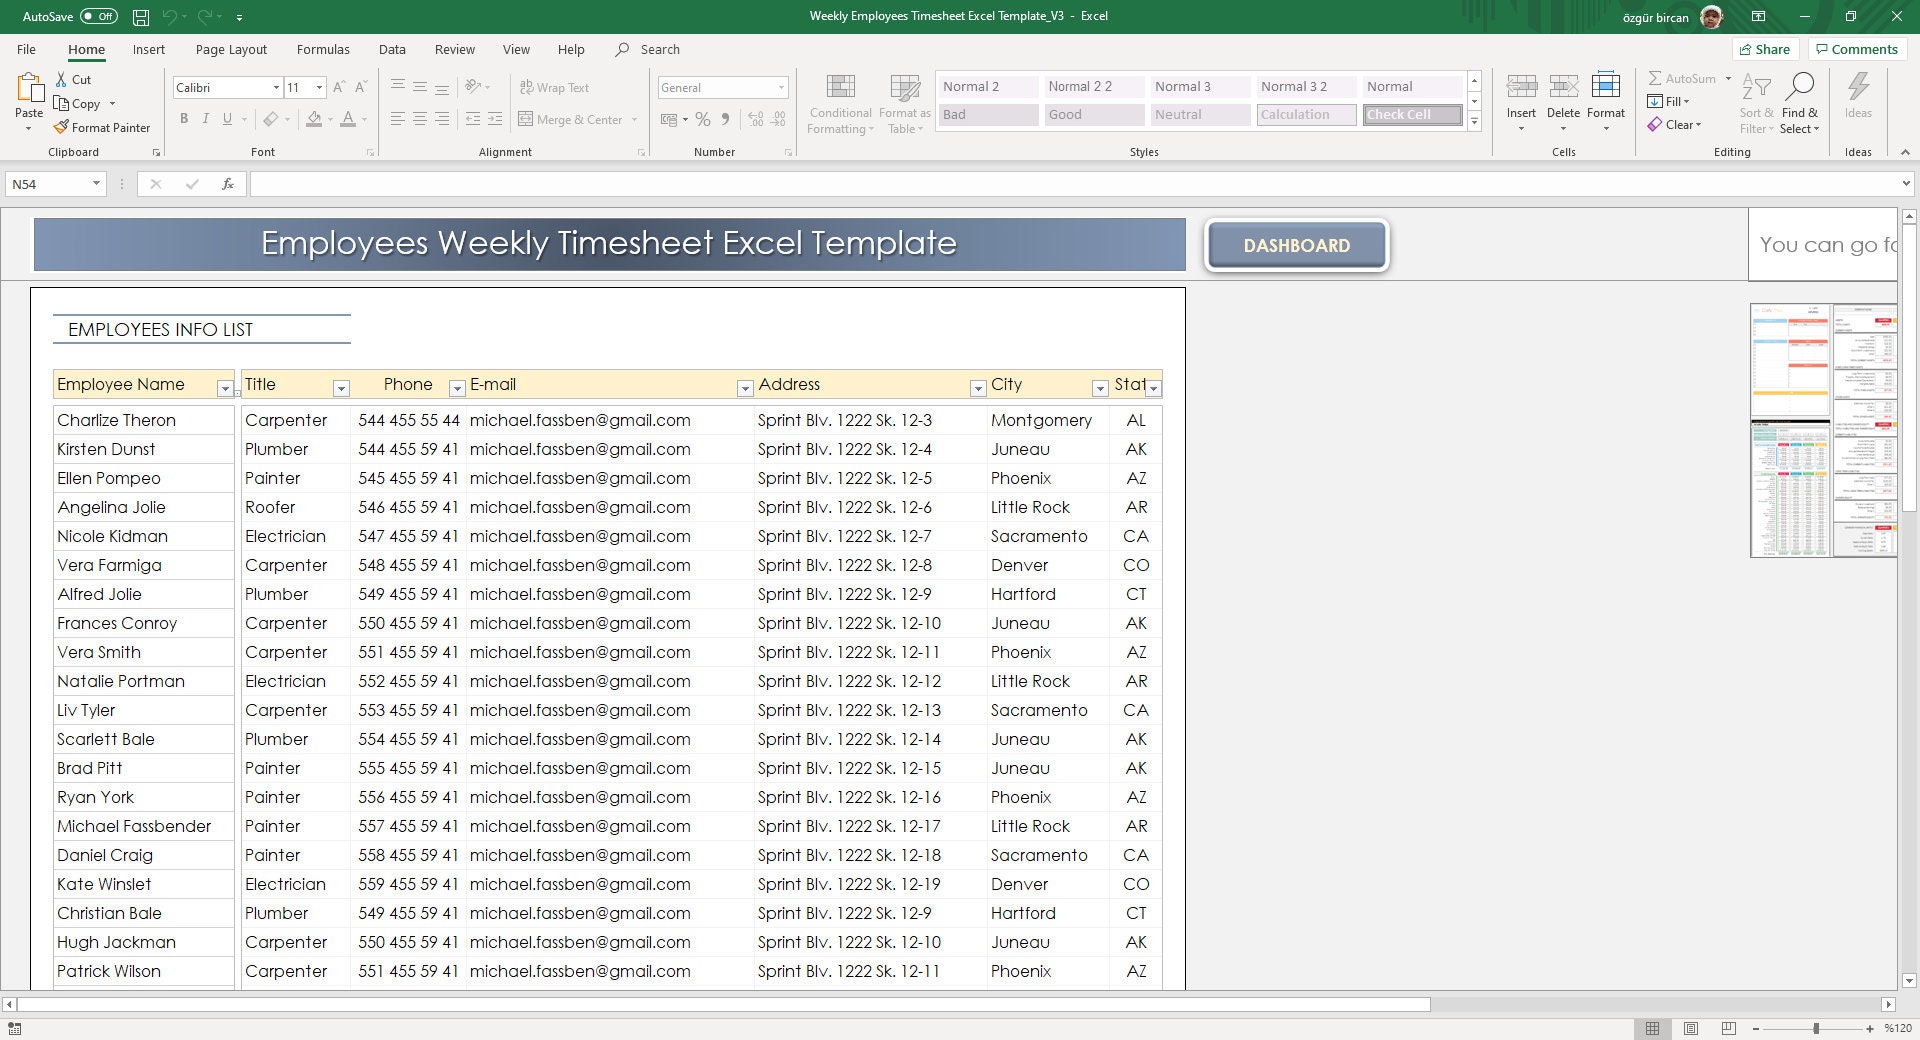Open the E-mail column filter dropdown
Screen dimensions: 1920x1040
744,388
